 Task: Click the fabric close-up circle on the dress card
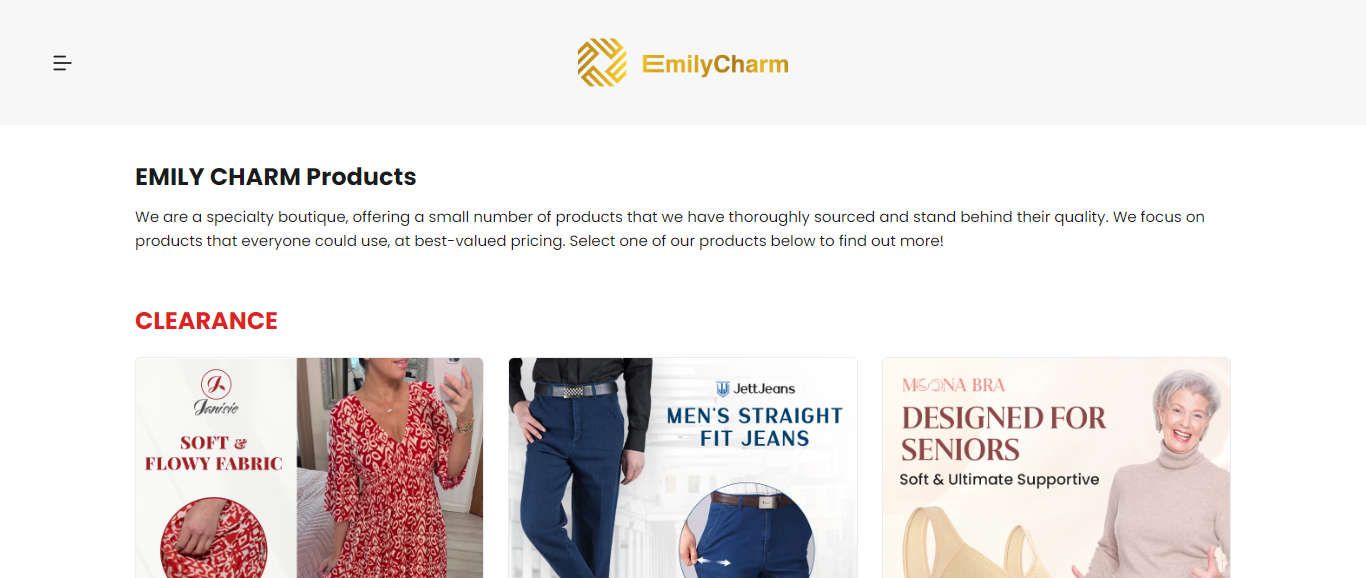click(x=213, y=540)
